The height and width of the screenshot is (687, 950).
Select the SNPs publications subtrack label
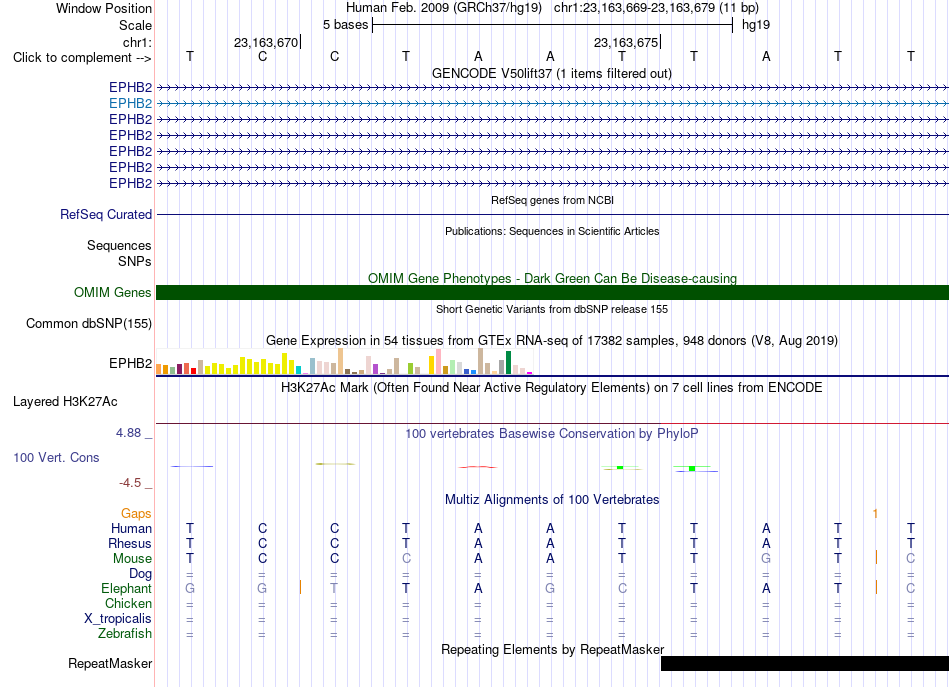(135, 261)
